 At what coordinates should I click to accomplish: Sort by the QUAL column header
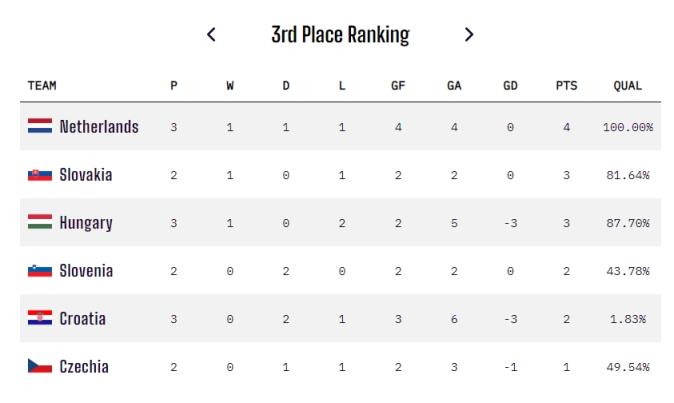(x=628, y=85)
